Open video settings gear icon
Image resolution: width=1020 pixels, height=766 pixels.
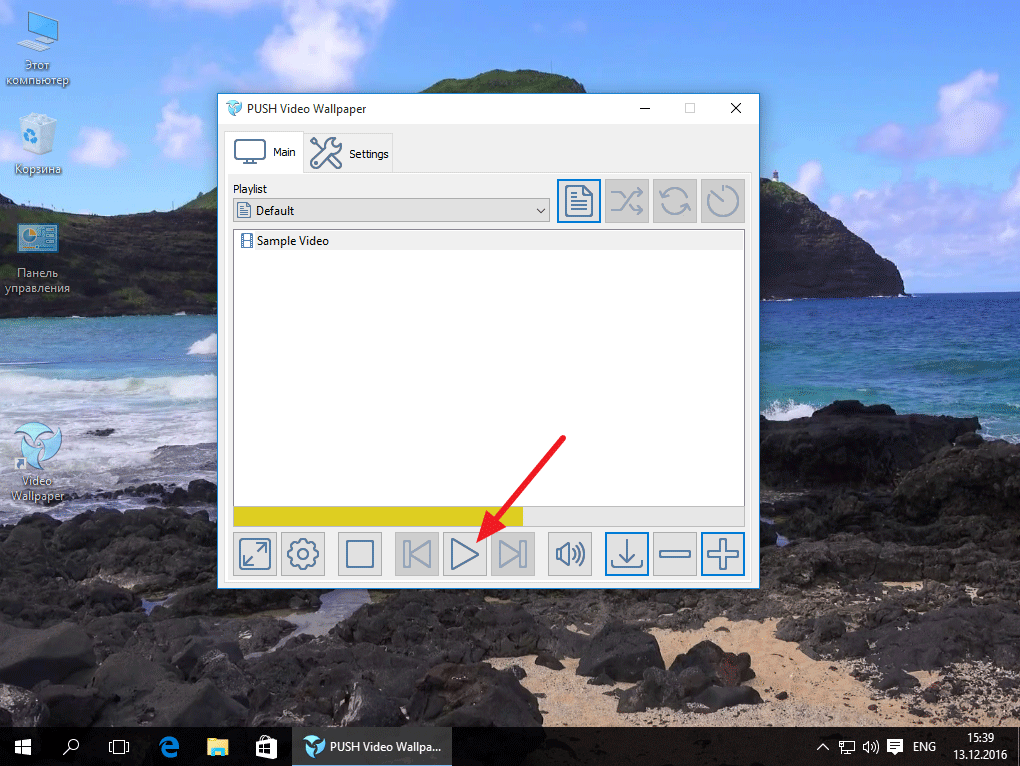click(x=303, y=554)
